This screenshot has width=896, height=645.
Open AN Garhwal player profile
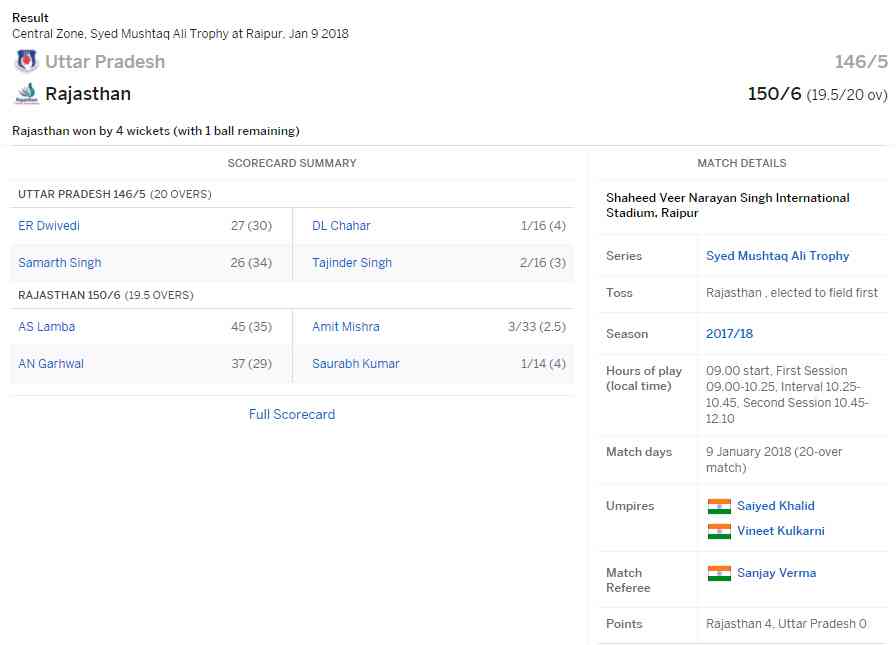coord(51,364)
